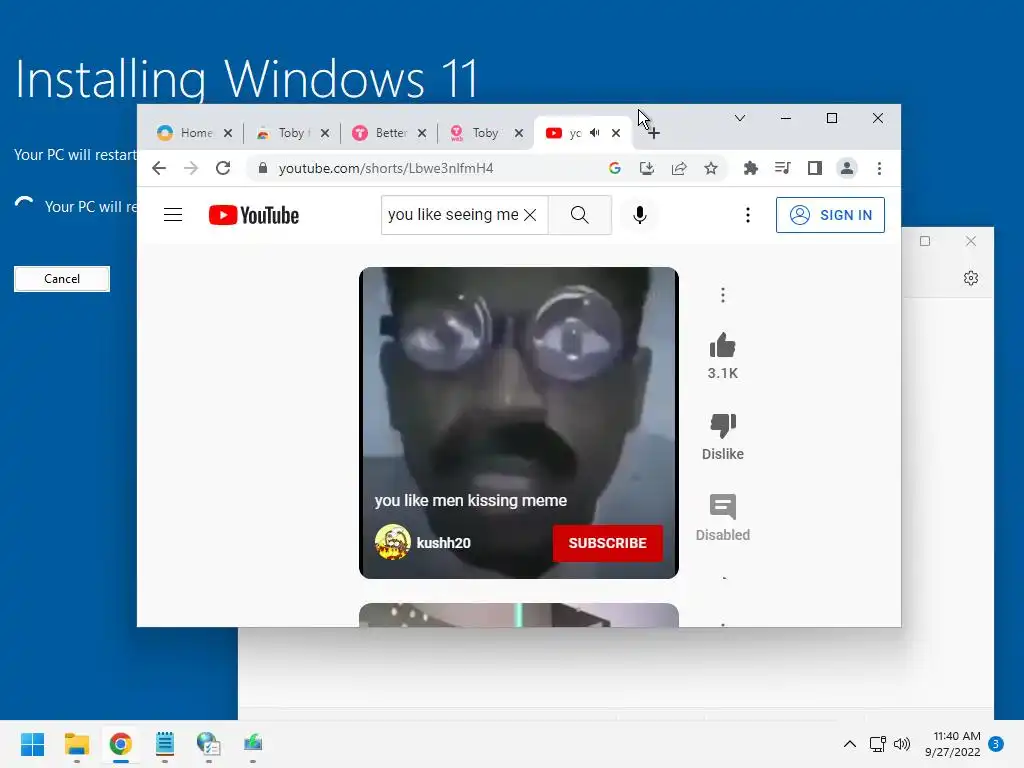Viewport: 1024px width, 768px height.
Task: Open the Chrome profile avatar
Action: (x=846, y=168)
